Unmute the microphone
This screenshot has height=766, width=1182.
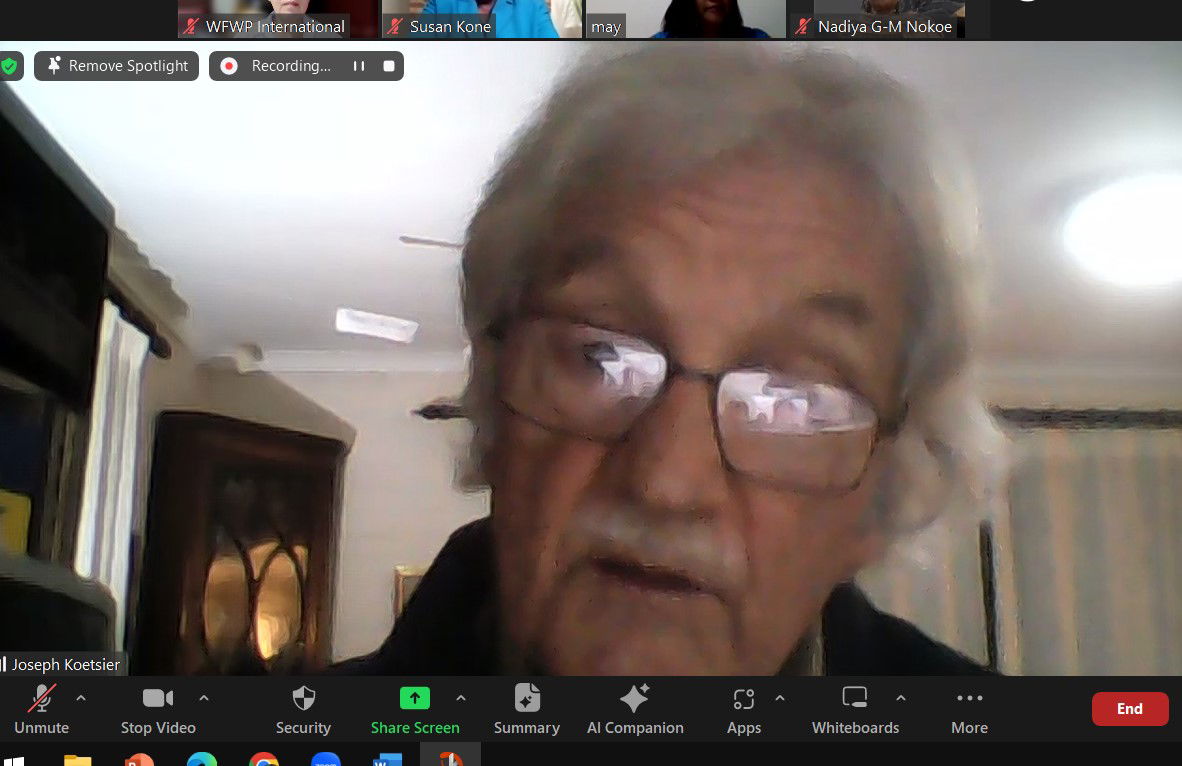coord(41,709)
